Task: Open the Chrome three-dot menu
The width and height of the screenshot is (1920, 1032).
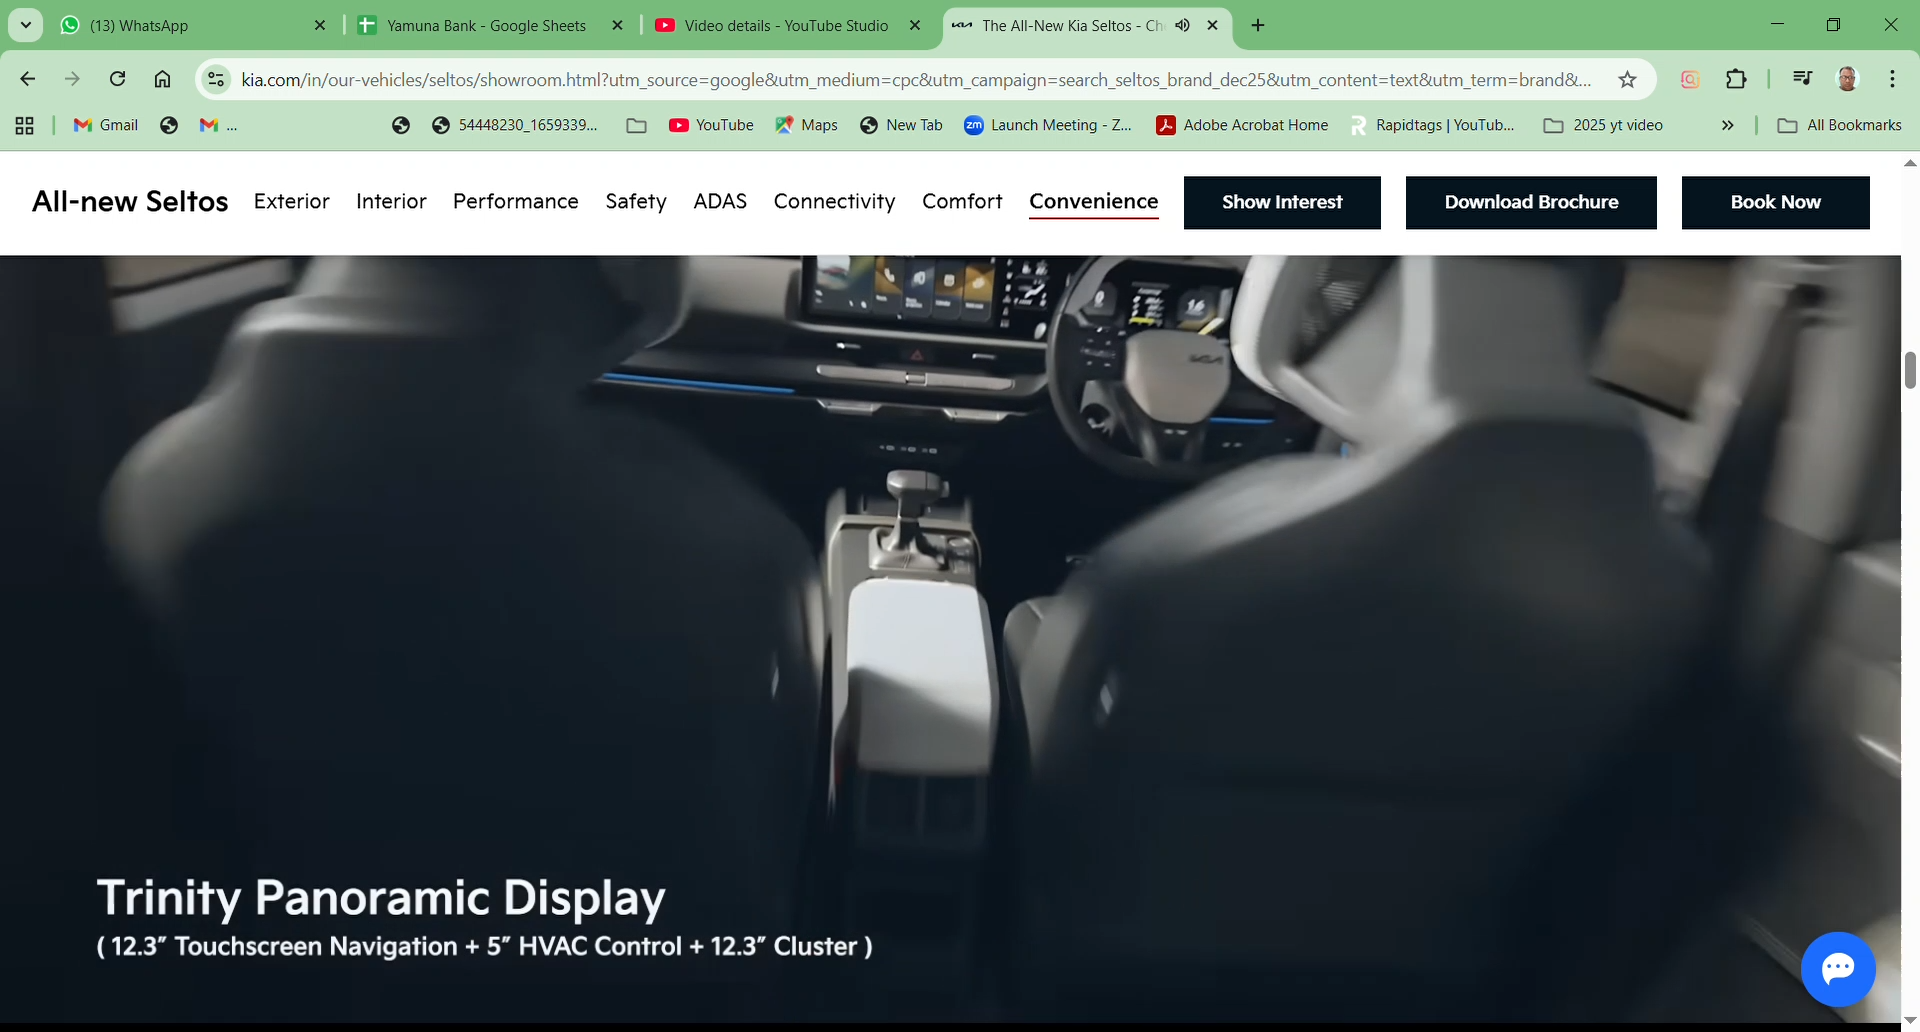Action: point(1892,79)
